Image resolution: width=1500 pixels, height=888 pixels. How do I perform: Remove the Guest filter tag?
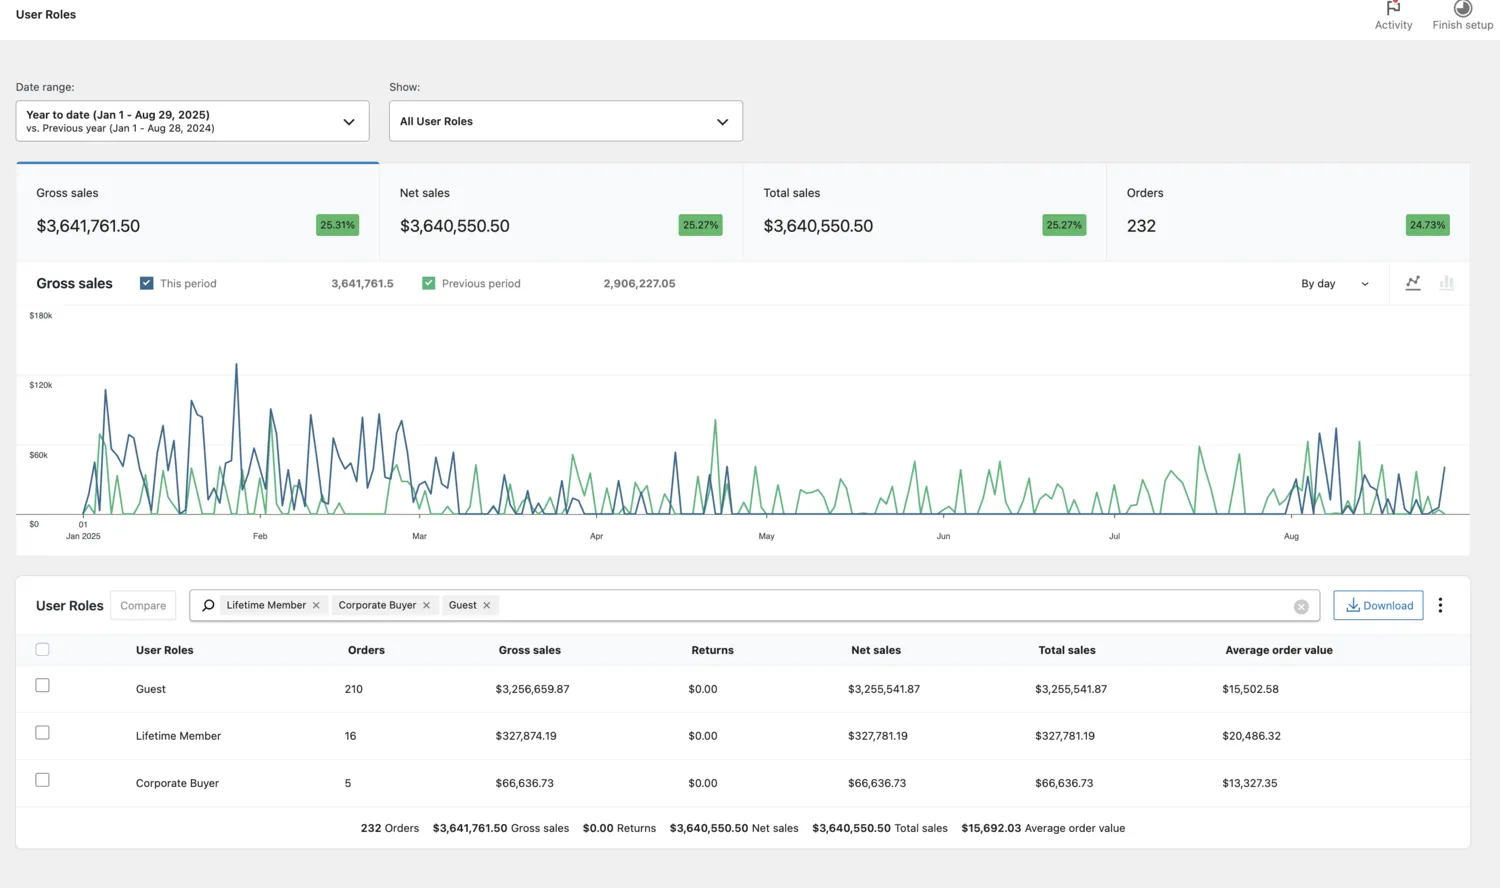click(x=487, y=606)
